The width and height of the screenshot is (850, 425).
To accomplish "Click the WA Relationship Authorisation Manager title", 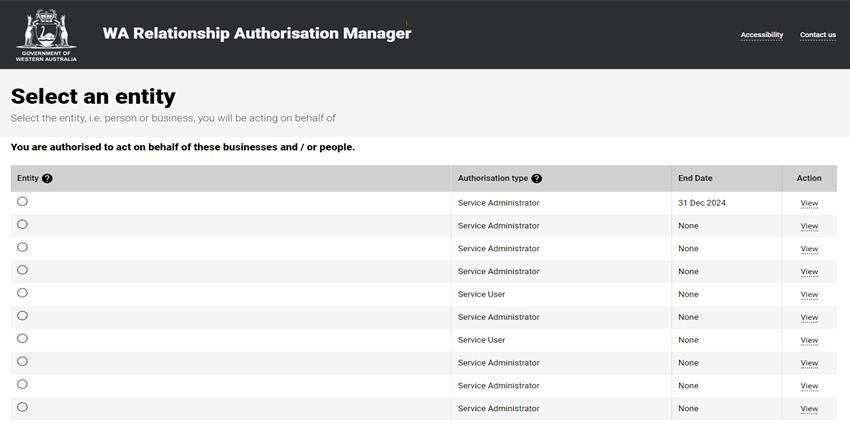I will tap(257, 34).
